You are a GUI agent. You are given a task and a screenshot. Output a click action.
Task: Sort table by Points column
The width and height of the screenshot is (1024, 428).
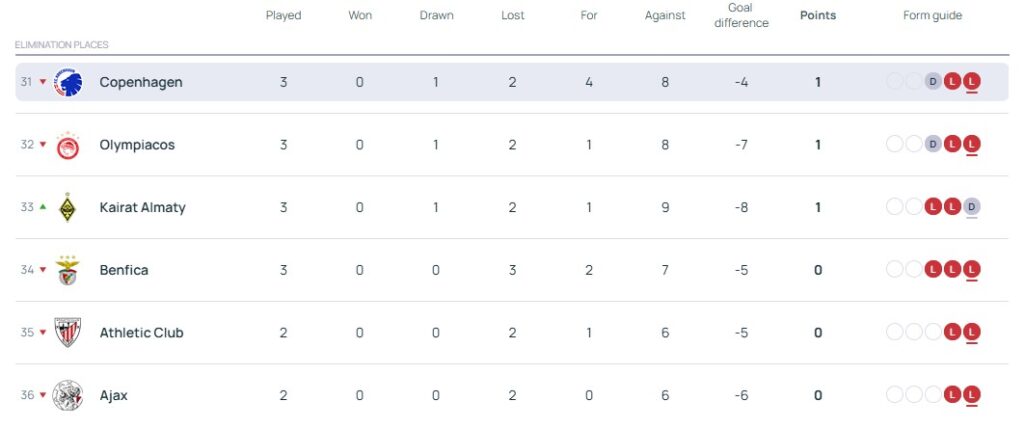point(818,15)
